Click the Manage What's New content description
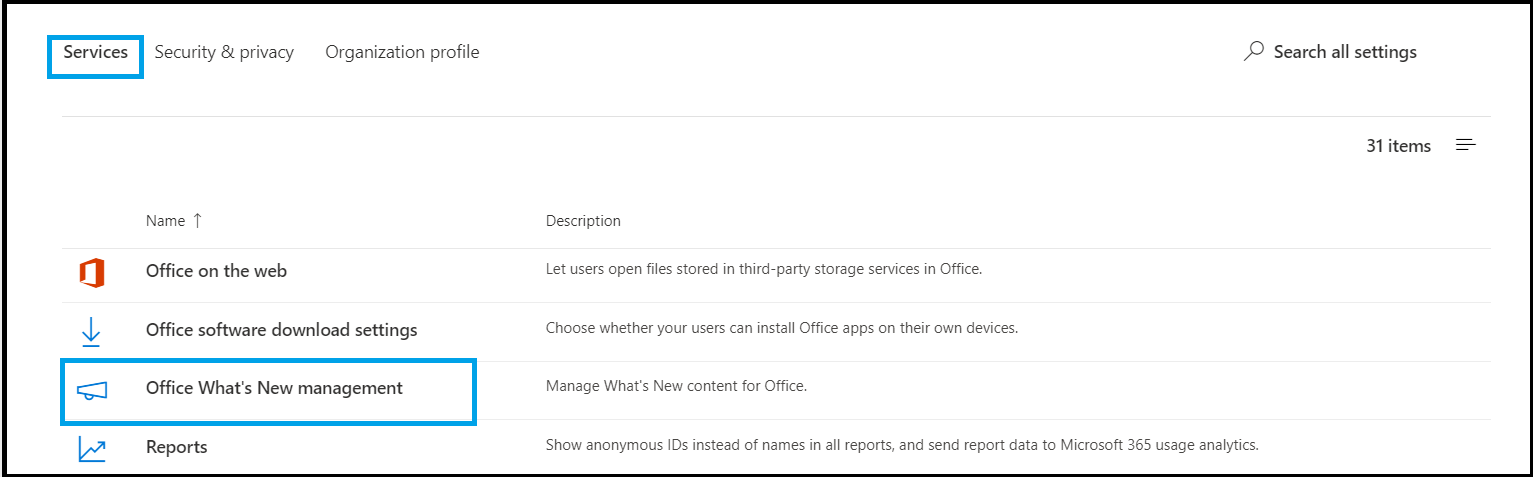This screenshot has height=477, width=1533. pyautogui.click(x=676, y=386)
